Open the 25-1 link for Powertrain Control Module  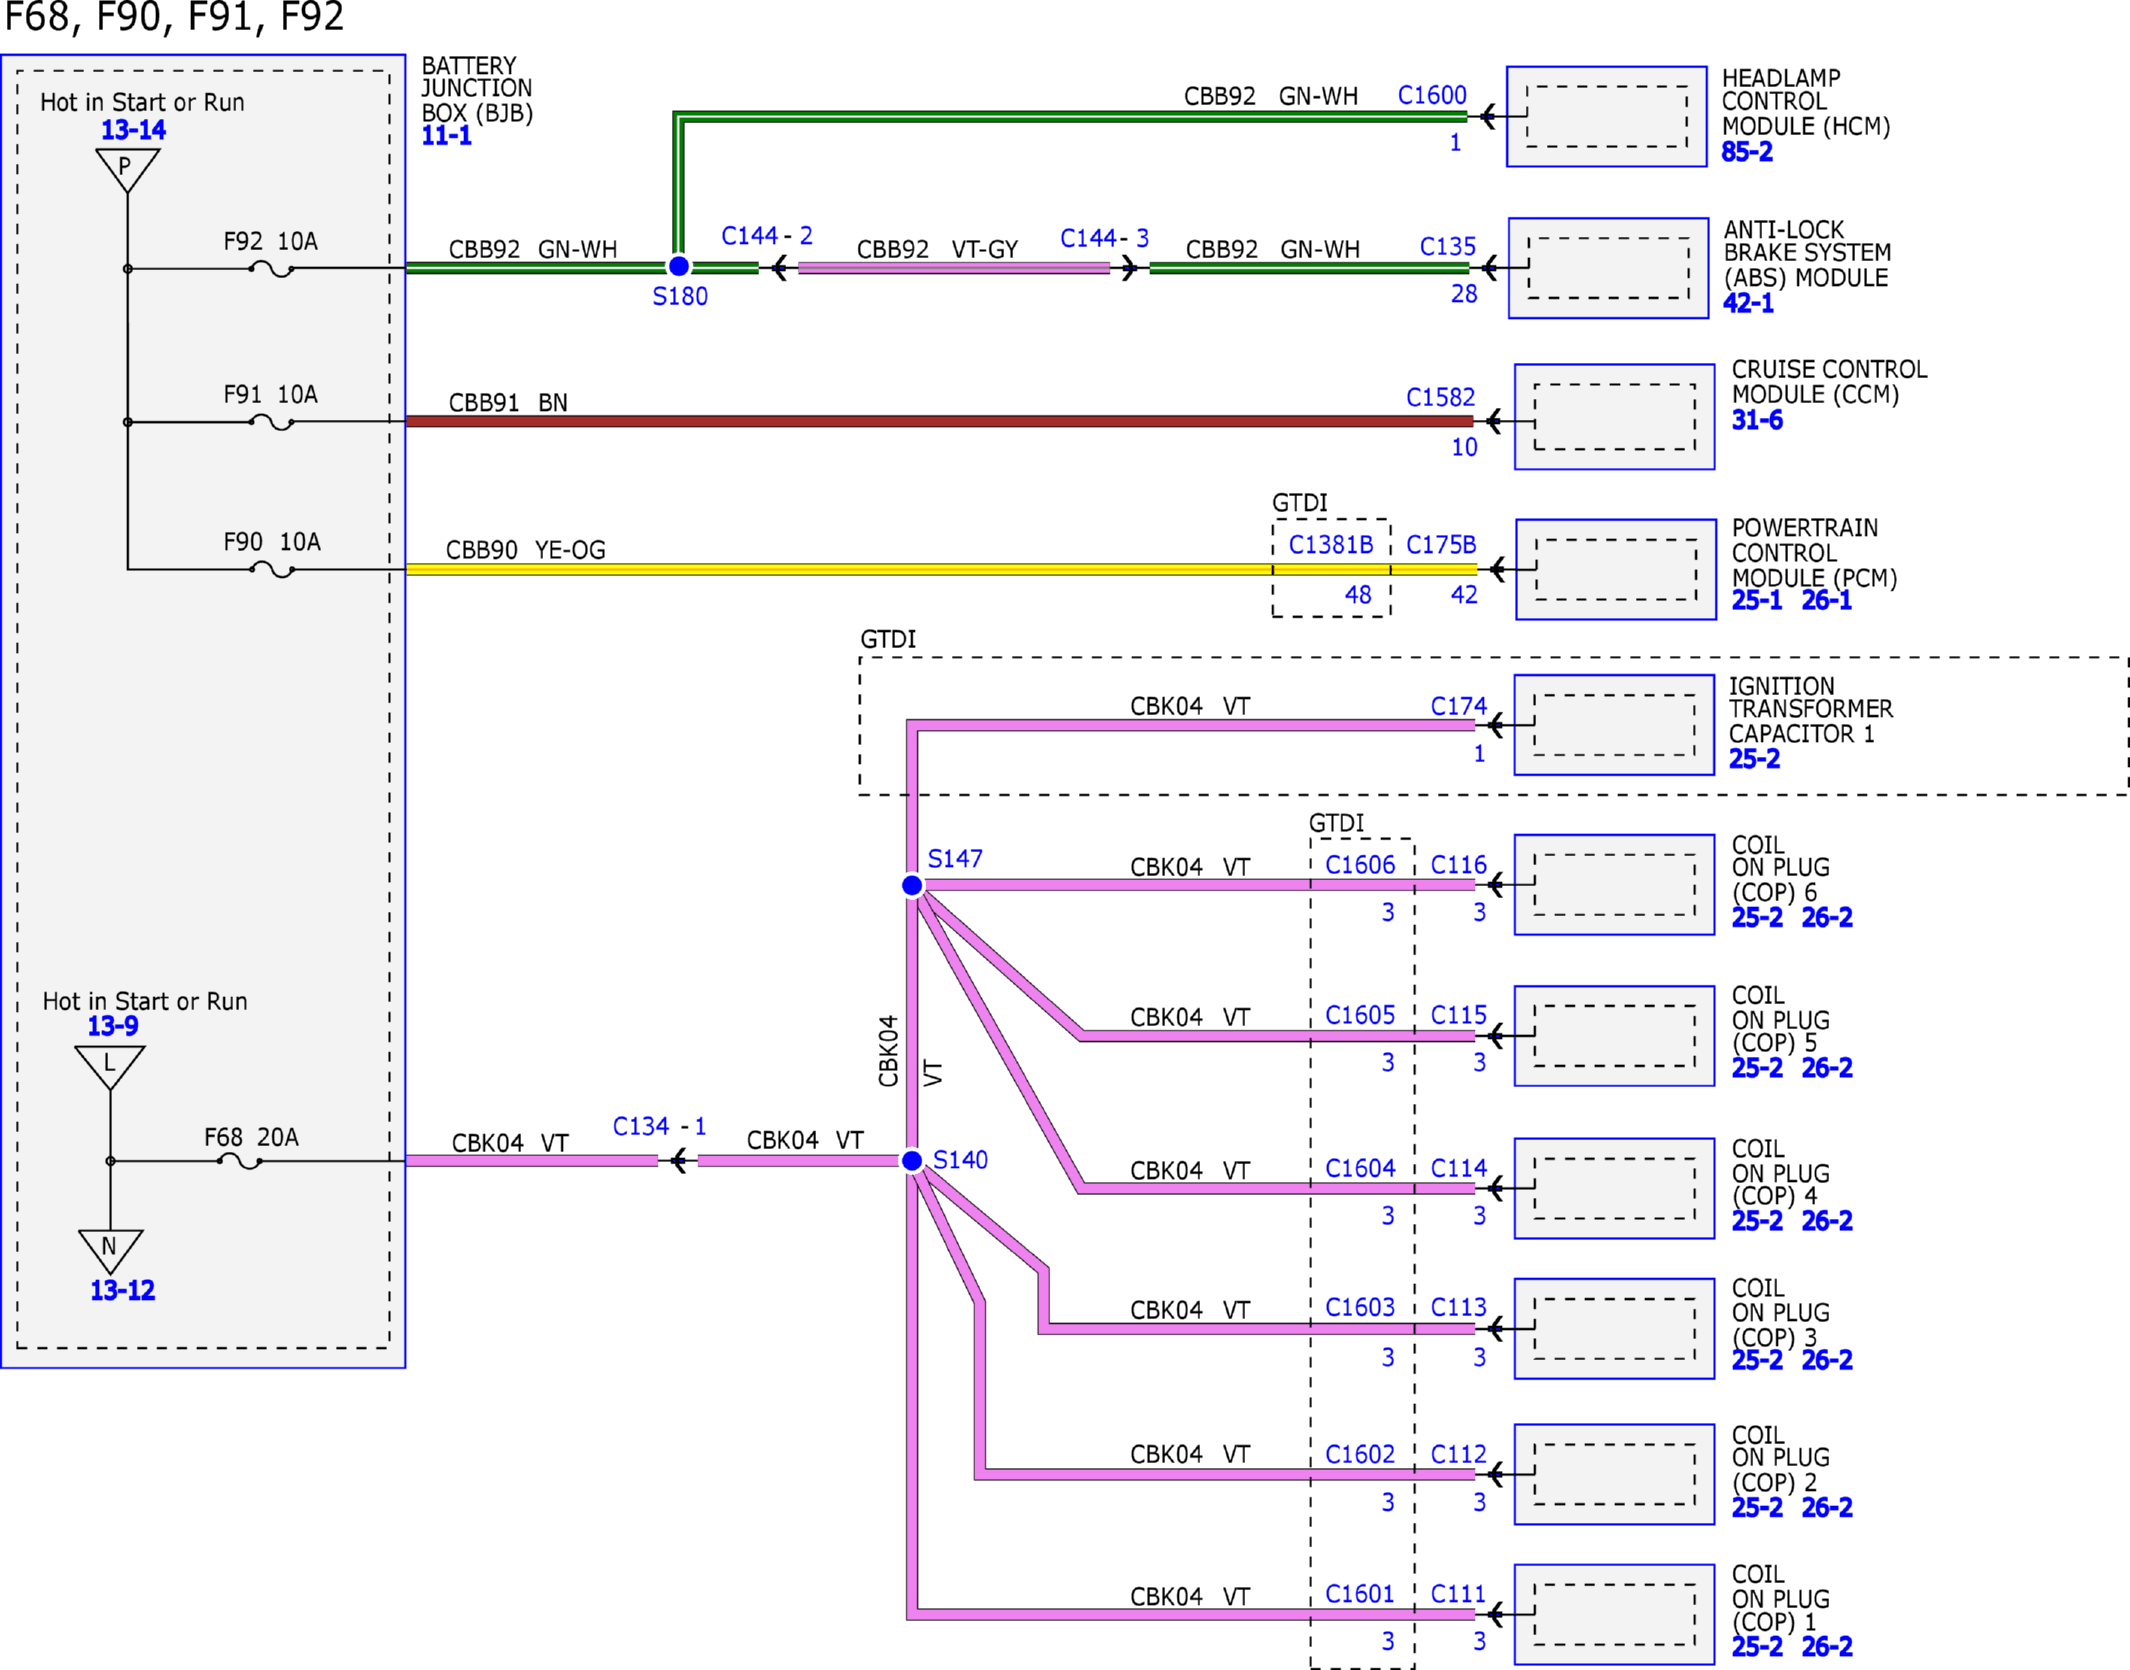(1756, 600)
